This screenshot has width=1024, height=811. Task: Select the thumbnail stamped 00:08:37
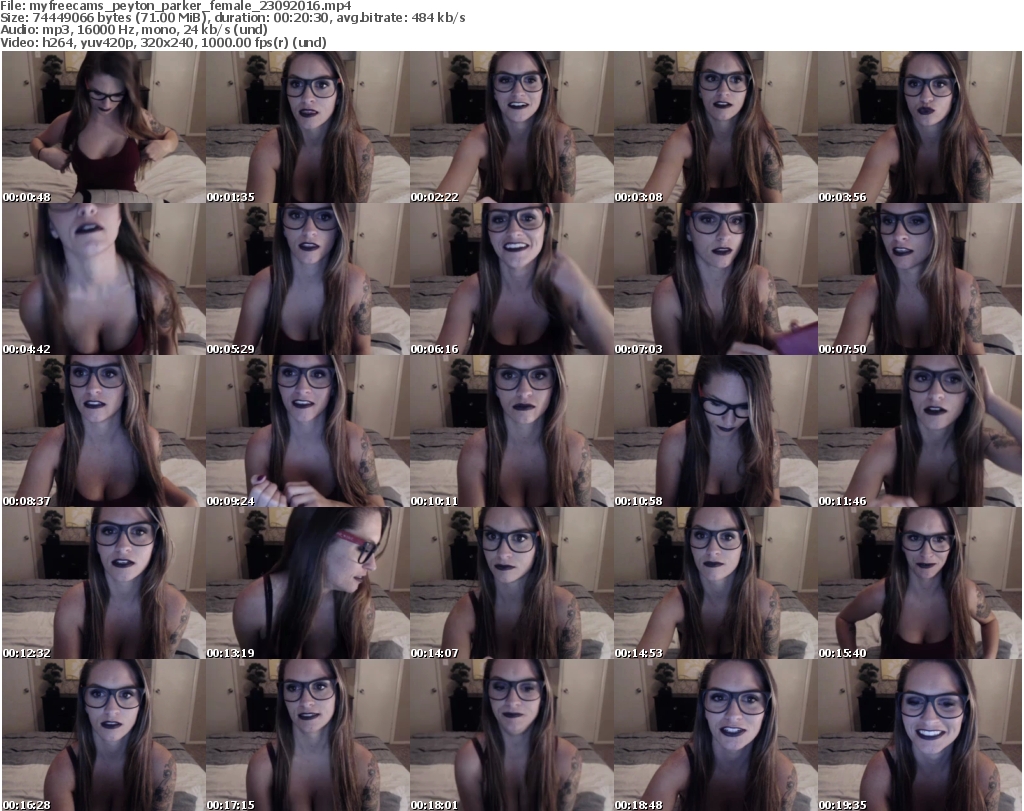104,432
